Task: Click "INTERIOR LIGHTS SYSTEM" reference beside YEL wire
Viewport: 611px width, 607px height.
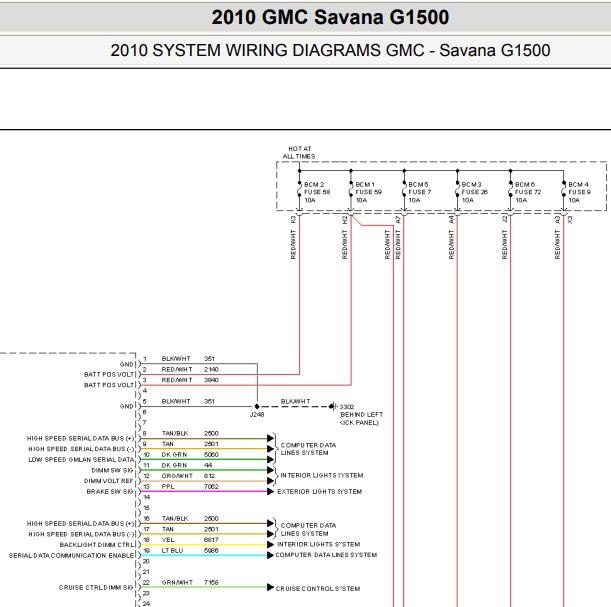Action: [318, 544]
